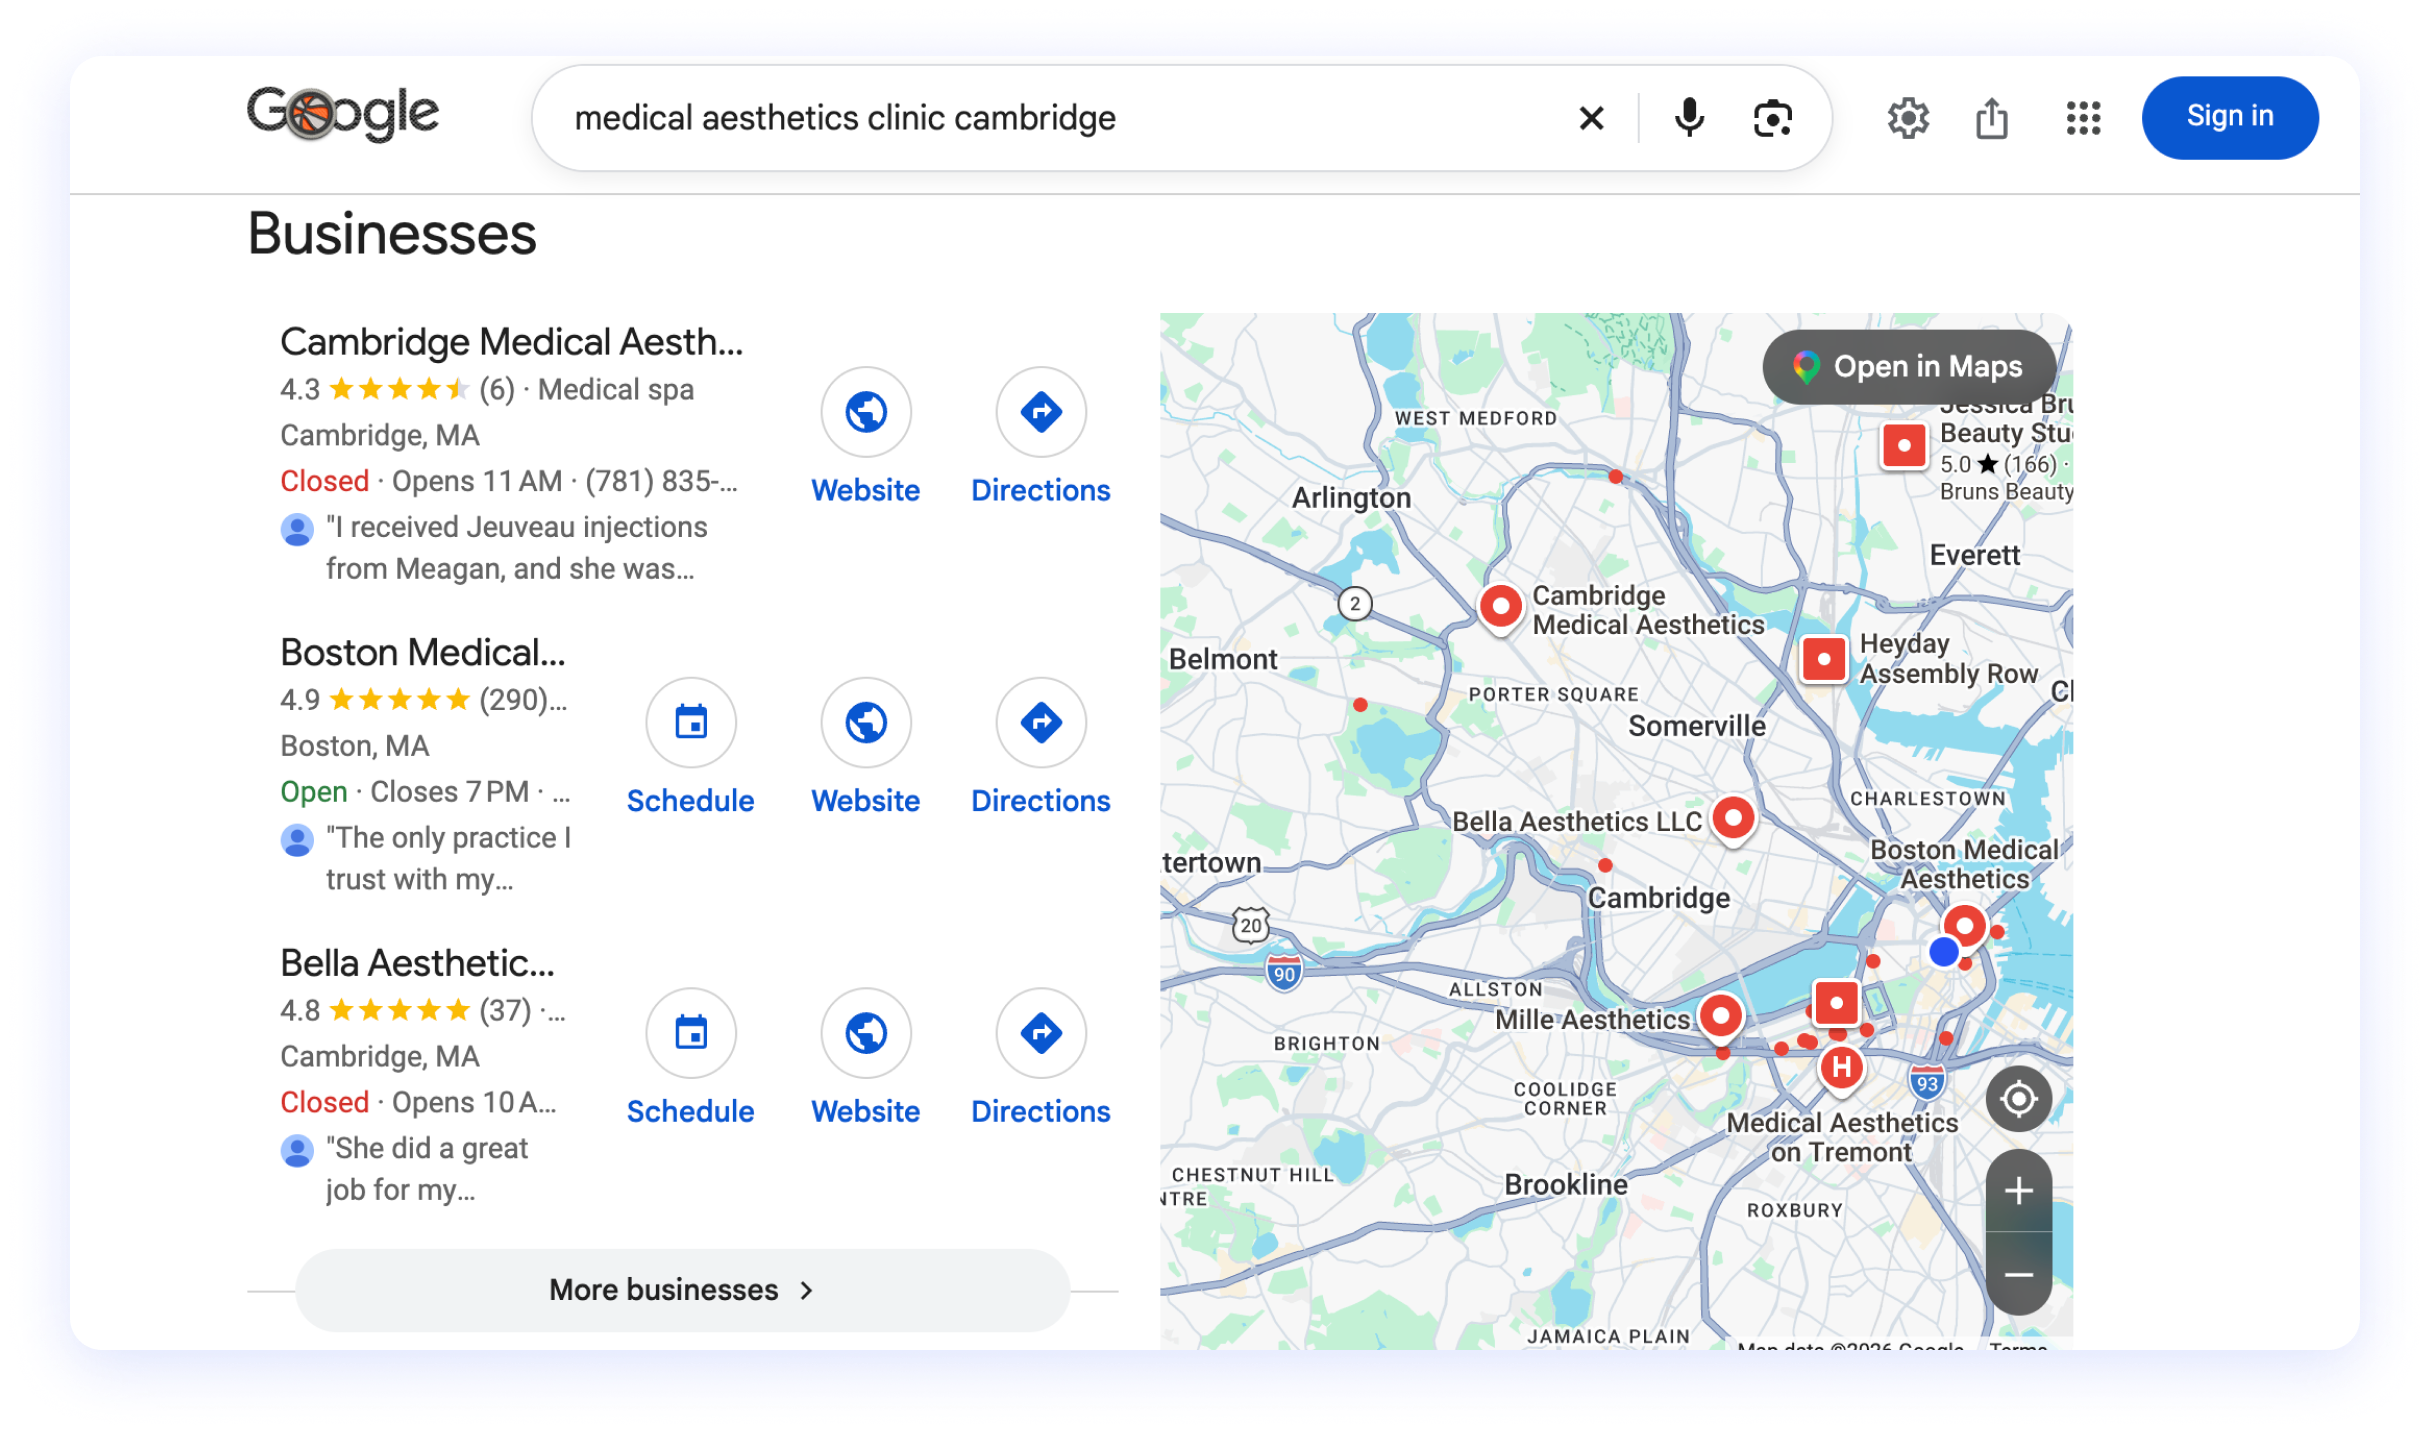Open Boston Medical website globe icon
Image resolution: width=2430 pixels, height=1434 pixels.
pyautogui.click(x=866, y=722)
